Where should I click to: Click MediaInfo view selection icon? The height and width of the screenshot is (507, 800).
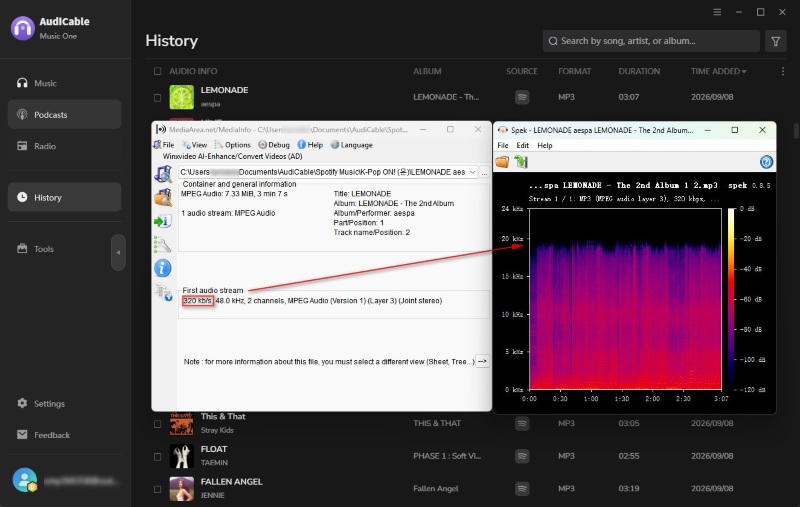164,292
